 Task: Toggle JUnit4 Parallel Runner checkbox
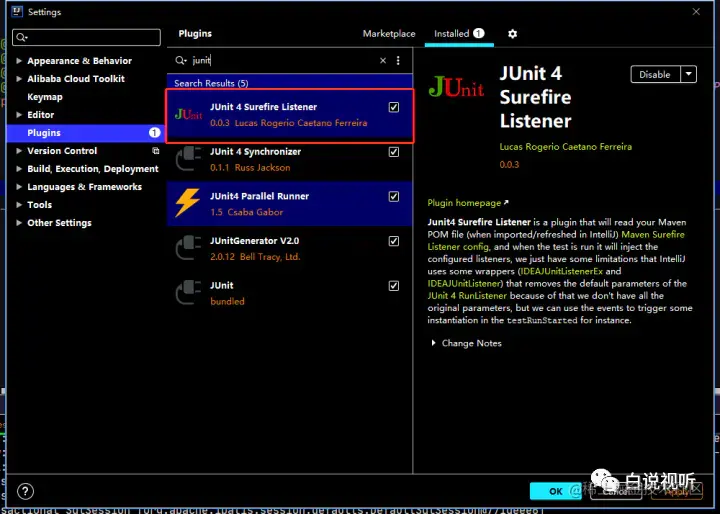[394, 196]
